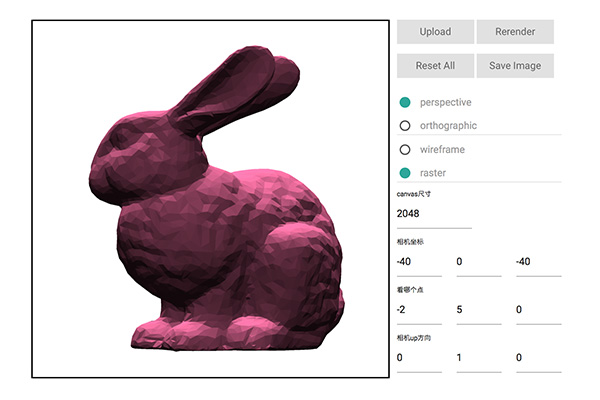Click the '相机up方向' label
Image resolution: width=600 pixels, height=400 pixels.
coord(414,338)
